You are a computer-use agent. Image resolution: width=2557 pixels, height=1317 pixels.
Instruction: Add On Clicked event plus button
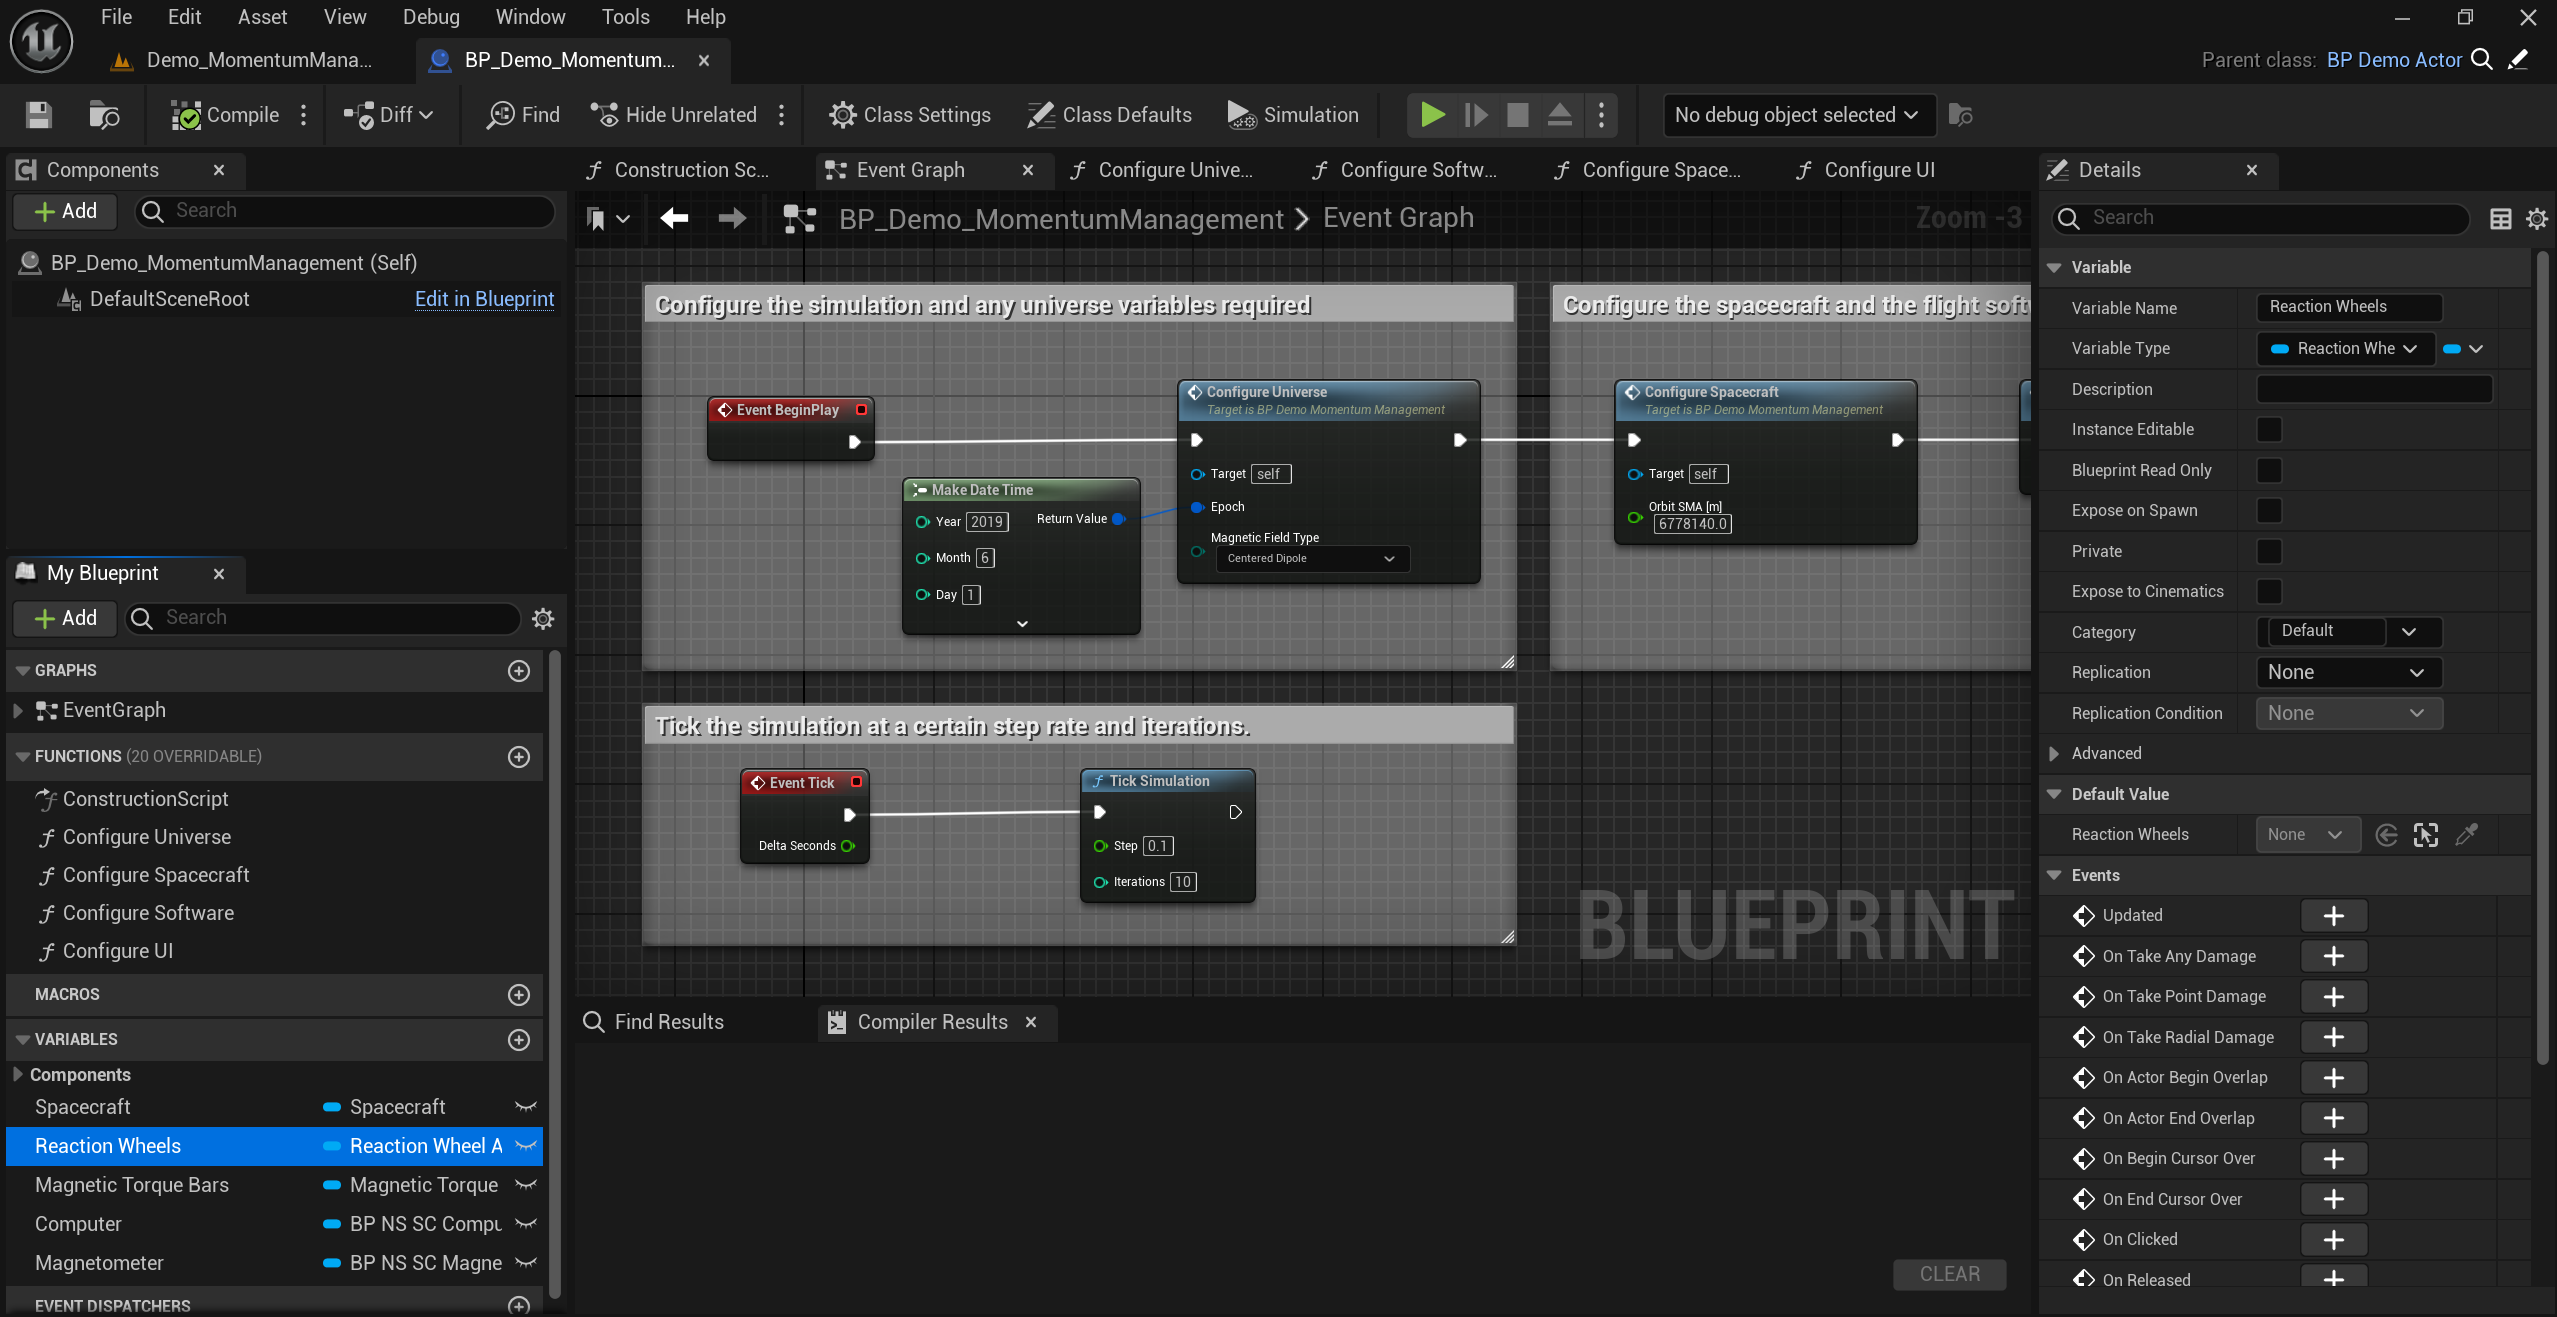2333,1240
